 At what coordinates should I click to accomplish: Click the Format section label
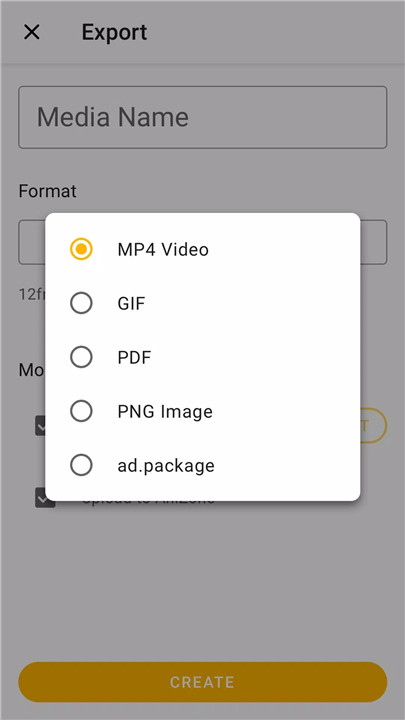47,191
